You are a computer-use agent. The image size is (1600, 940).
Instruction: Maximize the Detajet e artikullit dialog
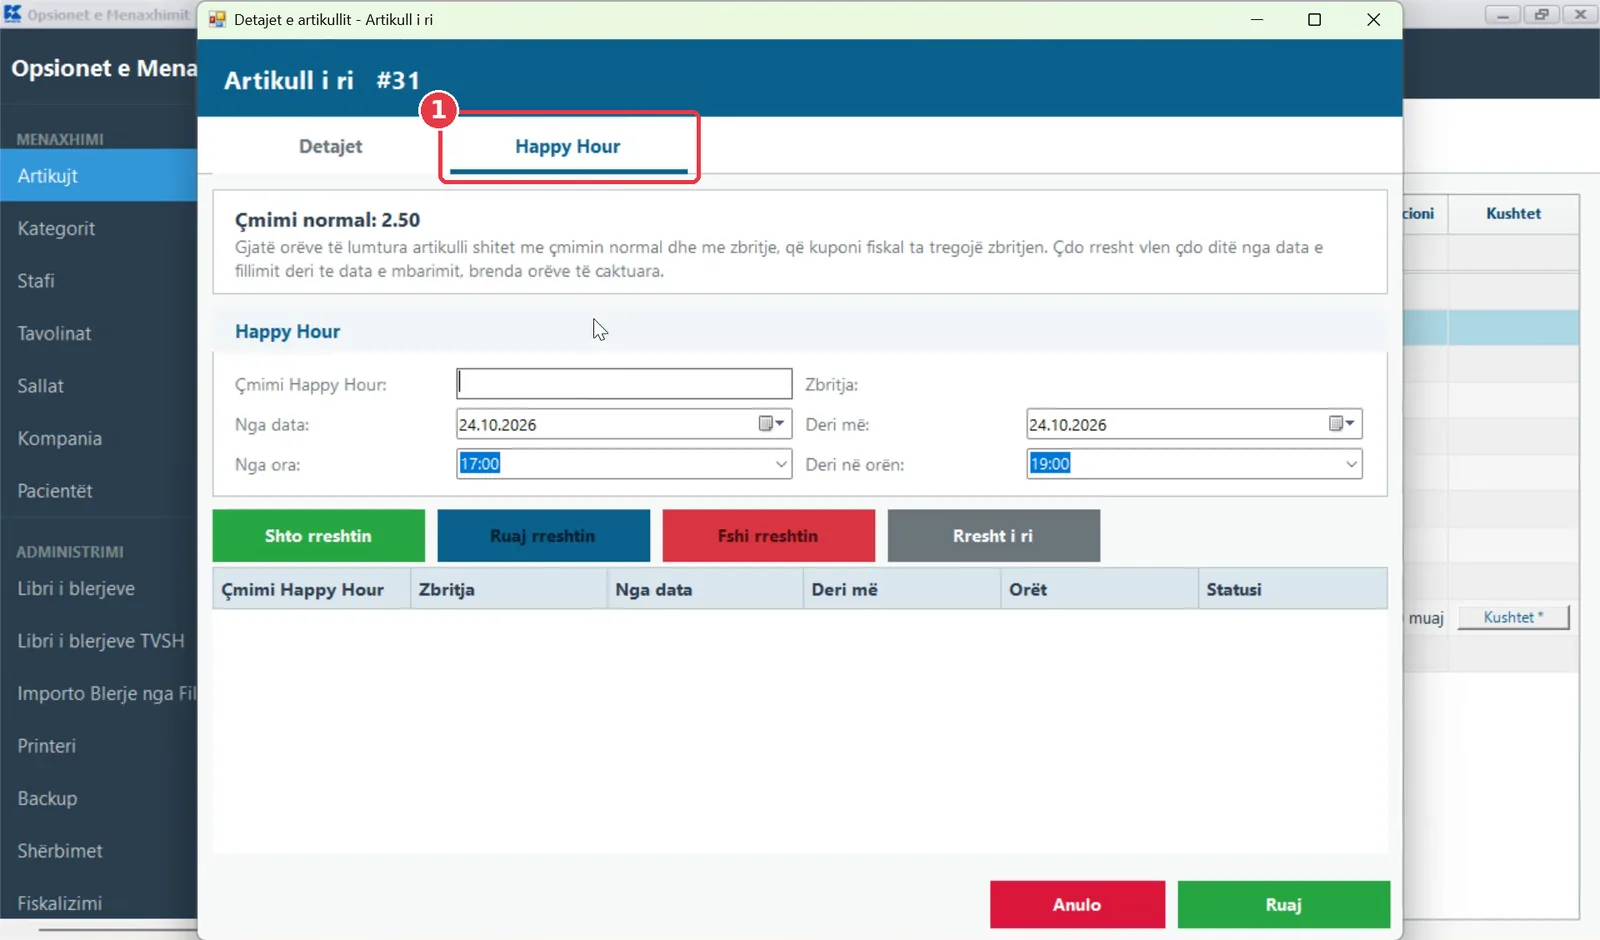[x=1315, y=19]
